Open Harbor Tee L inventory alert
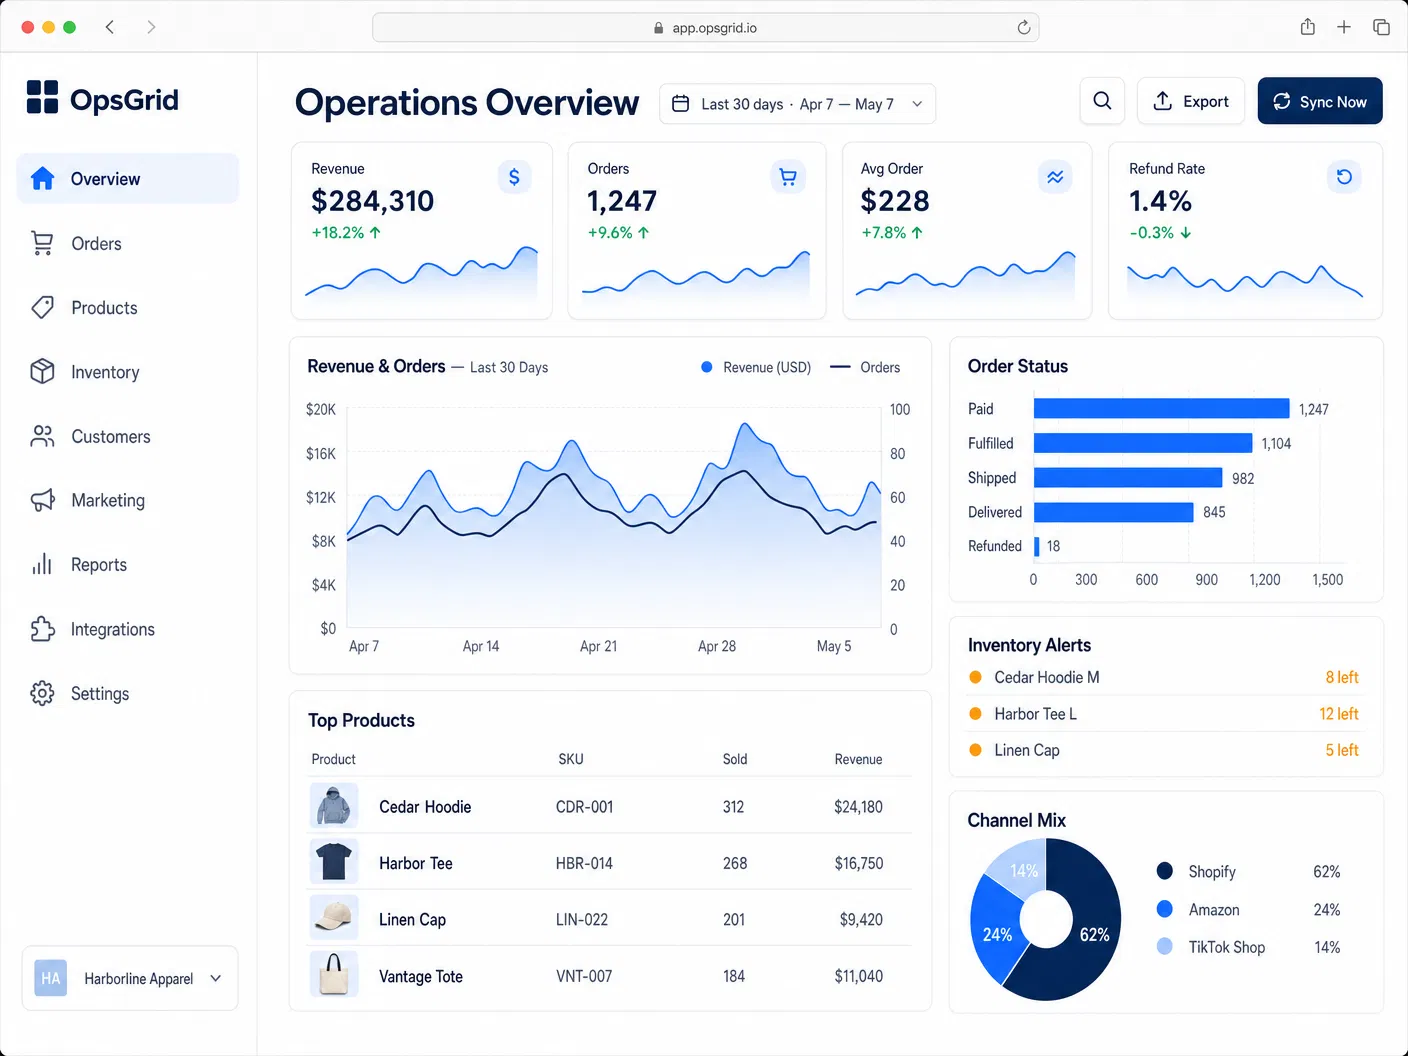The width and height of the screenshot is (1408, 1056). [x=1165, y=714]
